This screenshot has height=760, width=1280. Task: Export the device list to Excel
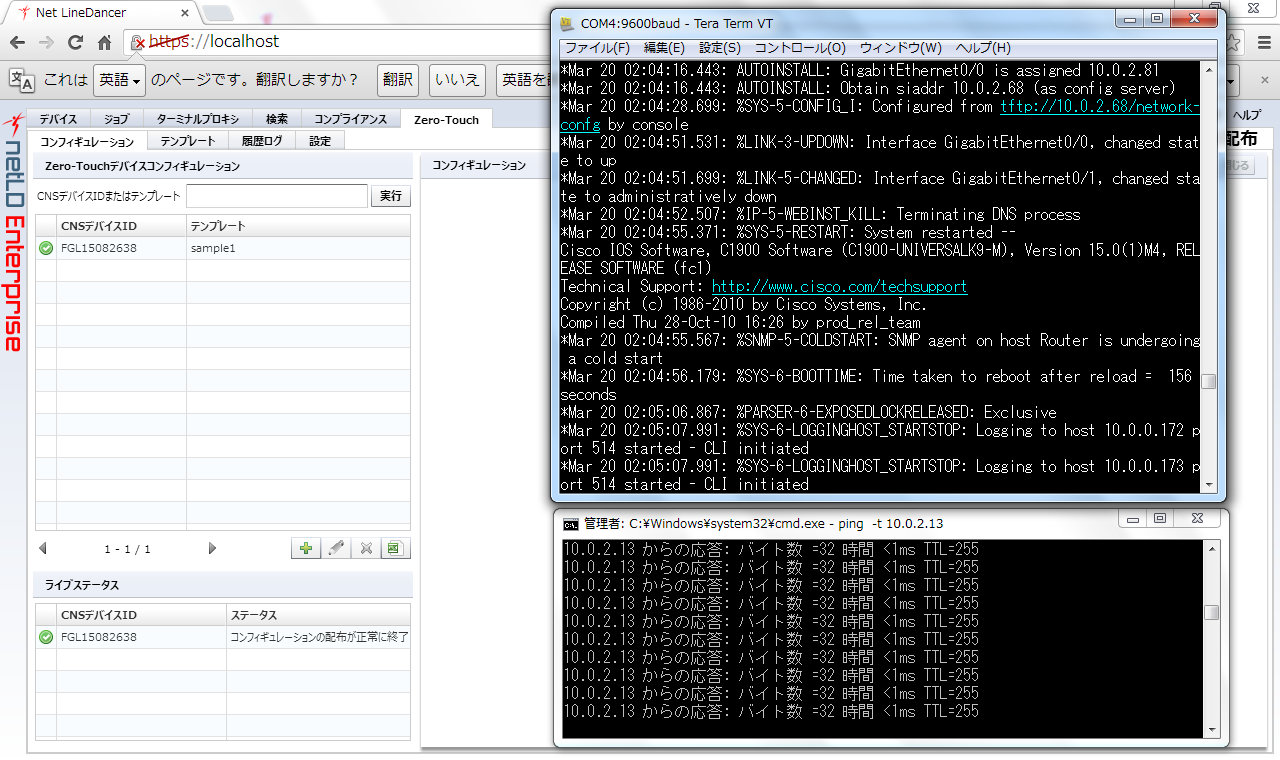[x=393, y=548]
